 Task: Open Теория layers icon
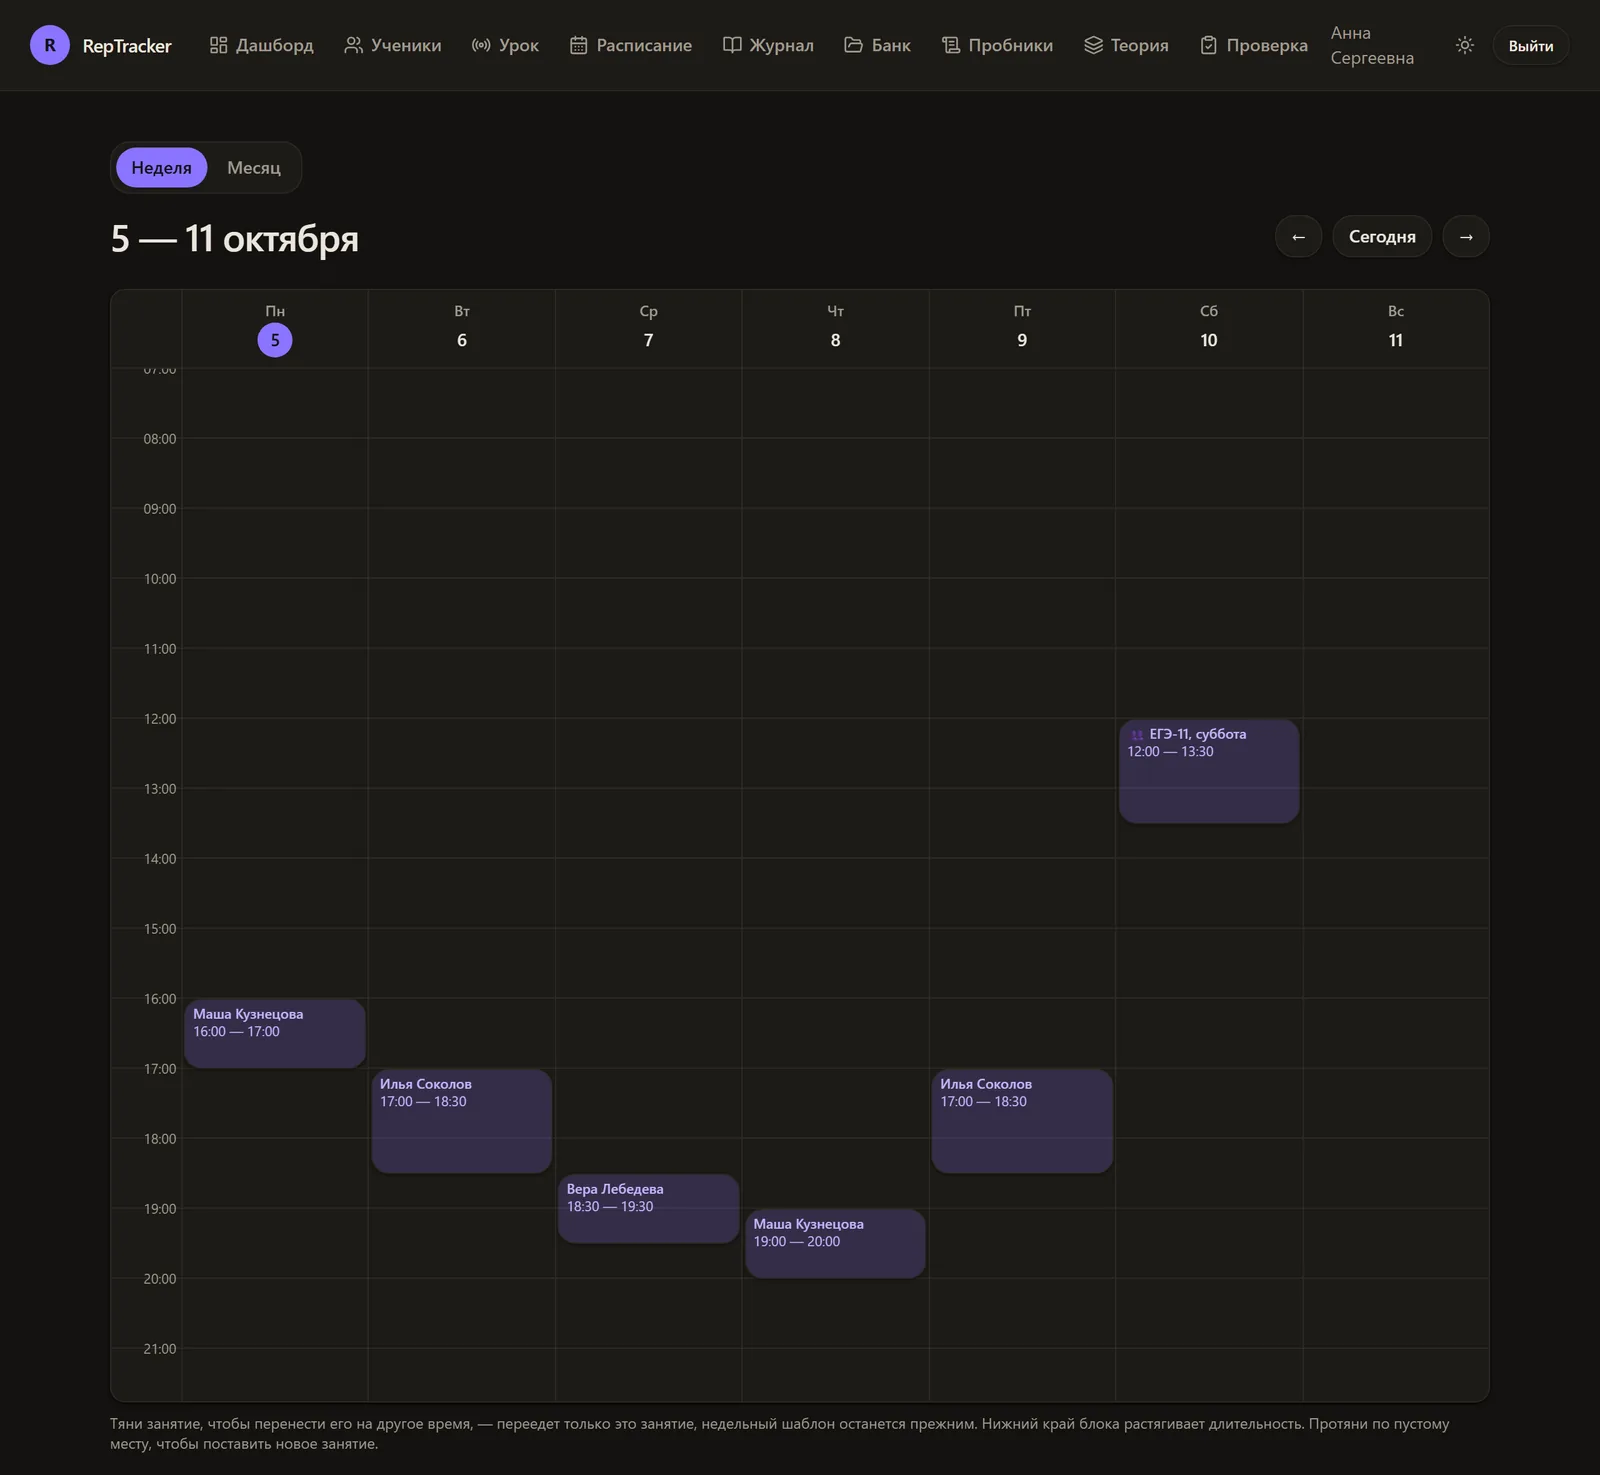[x=1093, y=45]
